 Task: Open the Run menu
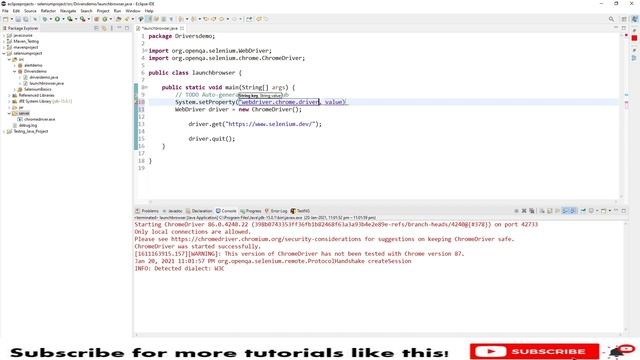(x=117, y=11)
